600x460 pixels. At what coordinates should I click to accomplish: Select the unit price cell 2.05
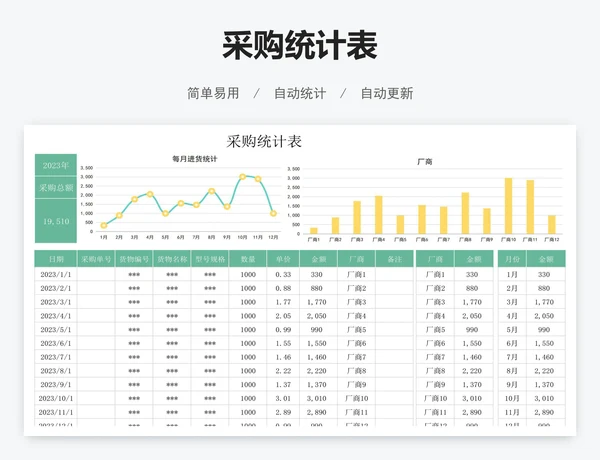click(x=283, y=316)
